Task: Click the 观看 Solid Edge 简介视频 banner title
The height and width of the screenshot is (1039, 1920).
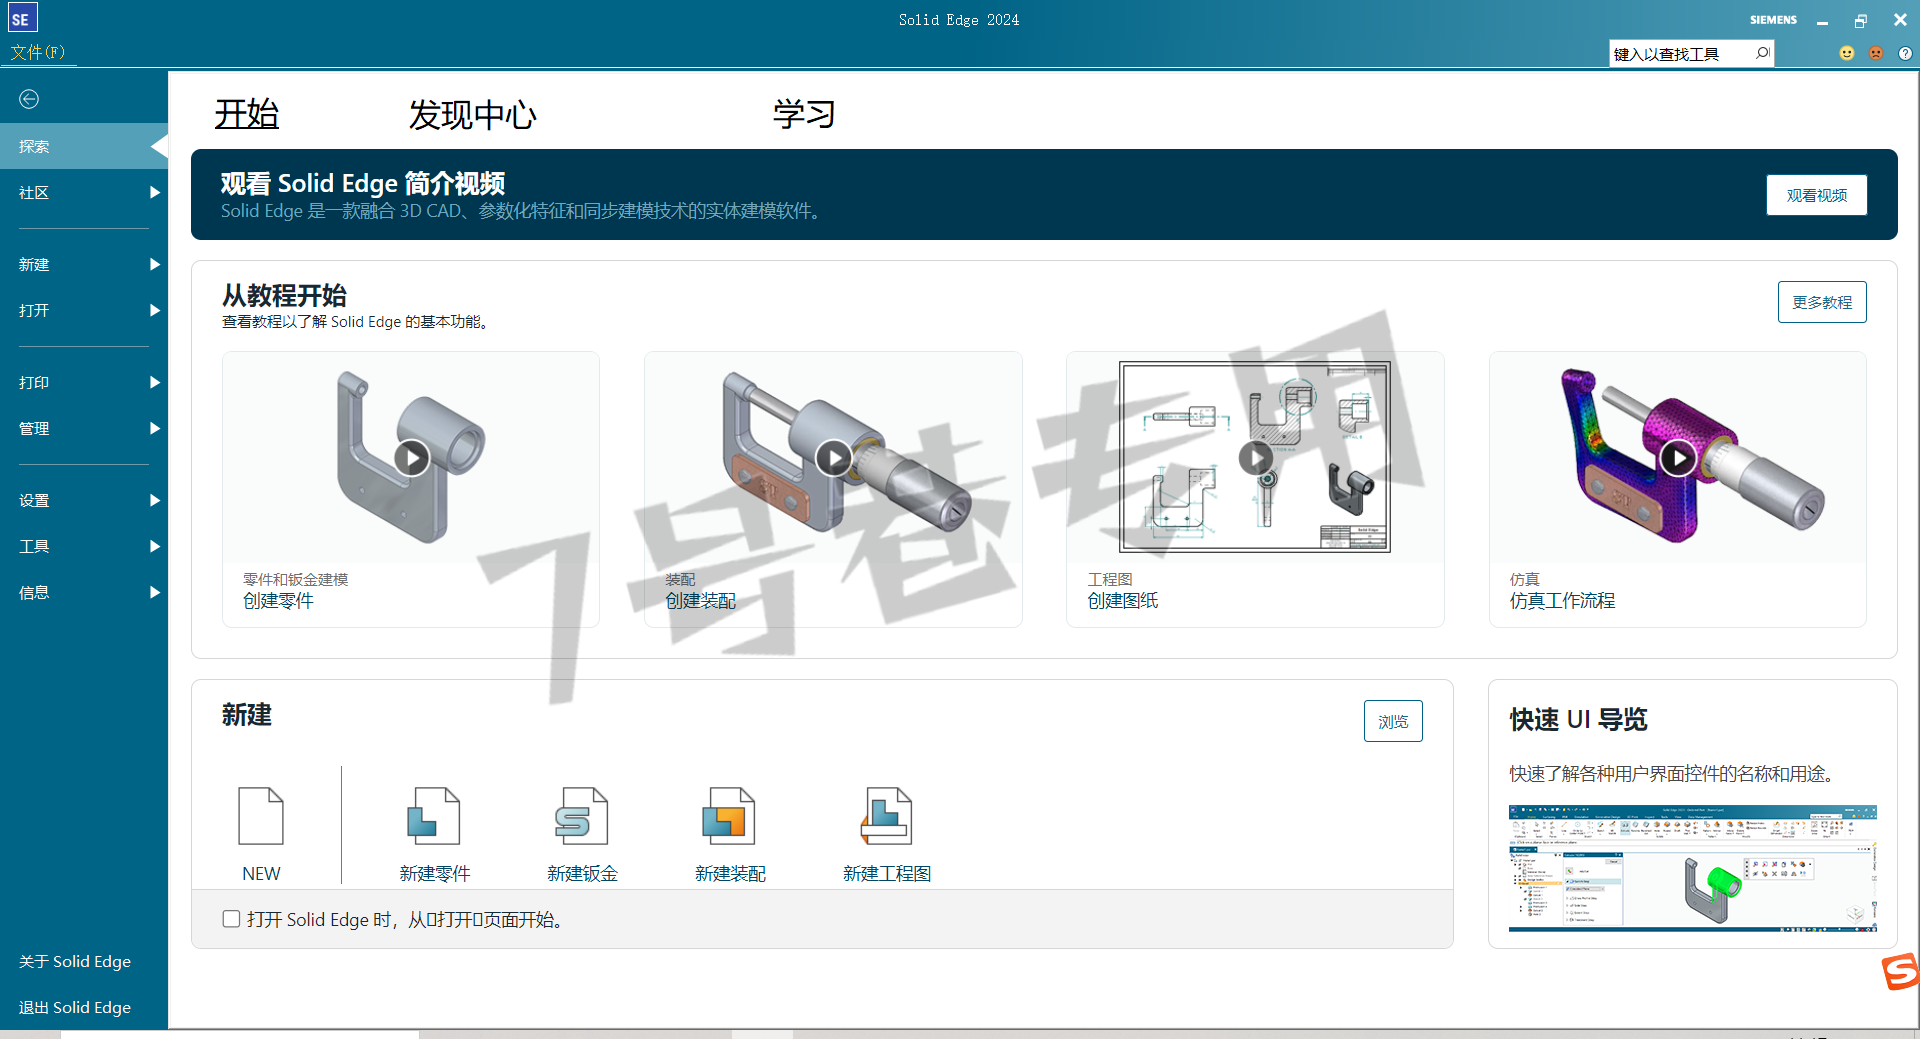Action: [x=363, y=183]
